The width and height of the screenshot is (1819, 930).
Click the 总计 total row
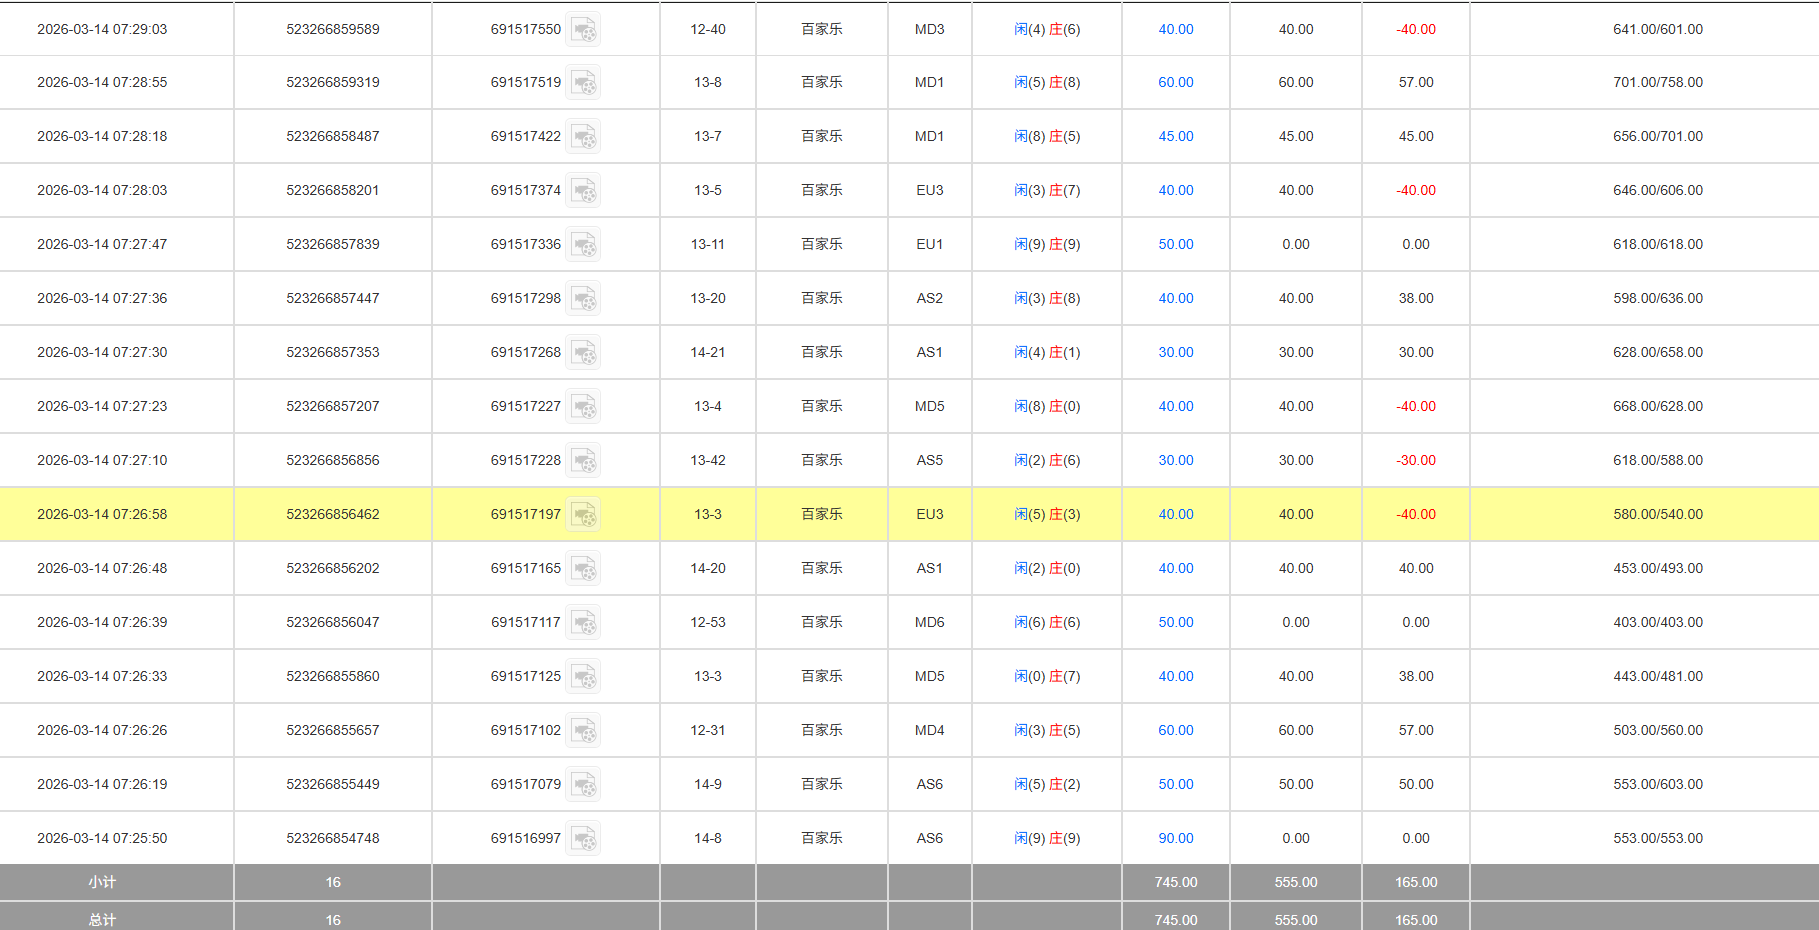pyautogui.click(x=100, y=919)
